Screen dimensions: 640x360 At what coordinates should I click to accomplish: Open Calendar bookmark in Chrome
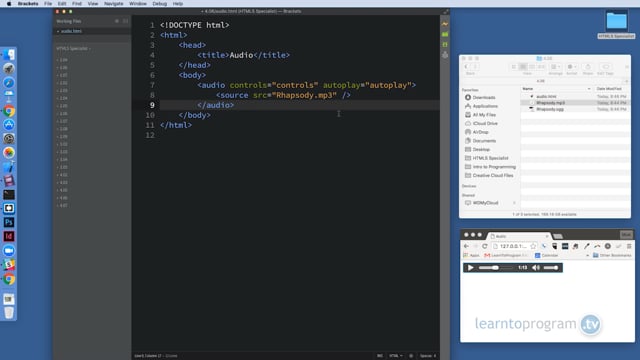tap(546, 256)
